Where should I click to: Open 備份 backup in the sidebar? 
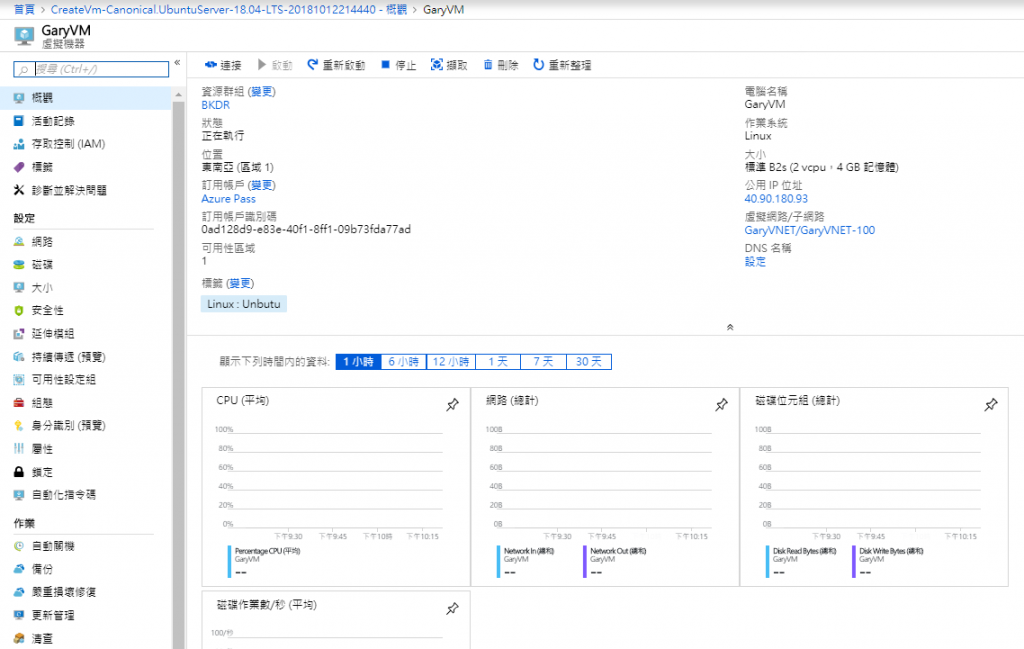[85, 569]
